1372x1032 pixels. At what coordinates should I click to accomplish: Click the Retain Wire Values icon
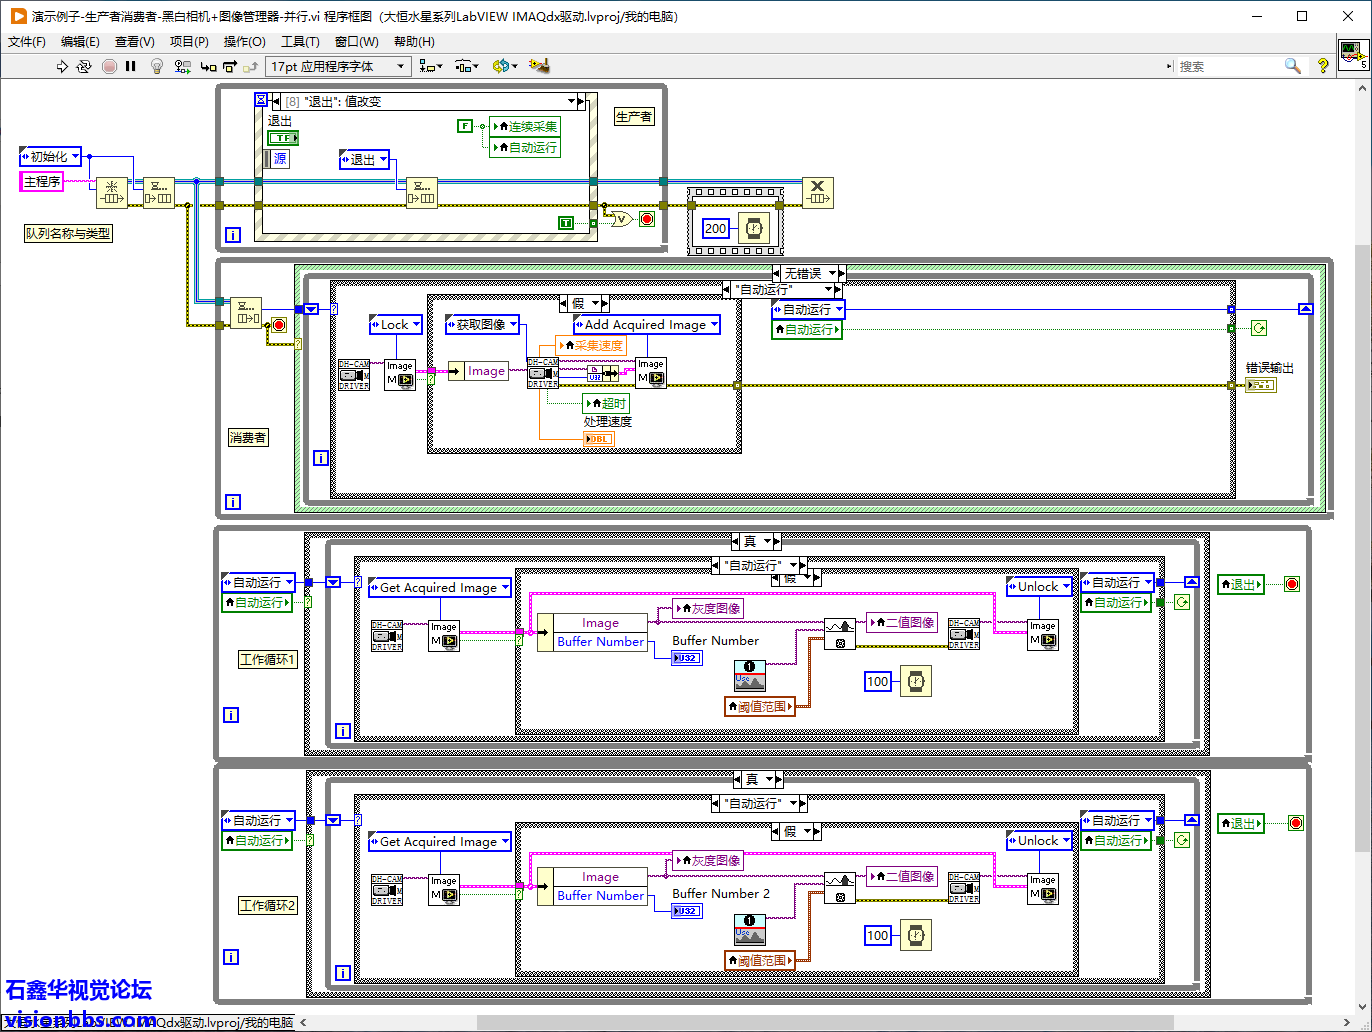[182, 66]
